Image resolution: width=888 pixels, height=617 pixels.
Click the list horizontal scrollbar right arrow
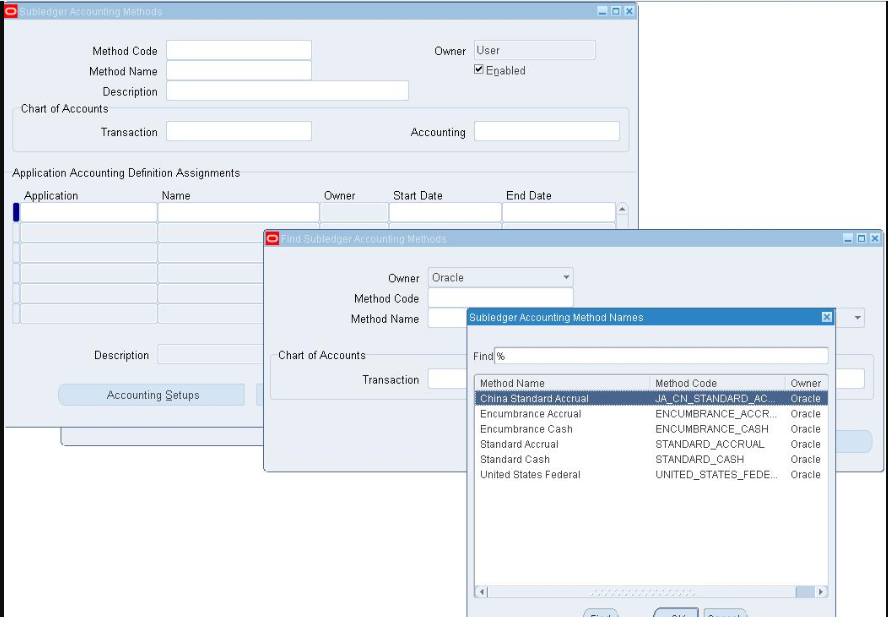tap(821, 592)
